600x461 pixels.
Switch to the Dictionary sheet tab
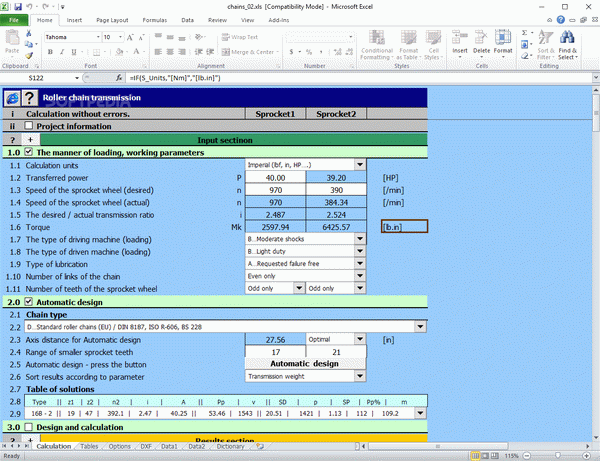[x=230, y=446]
